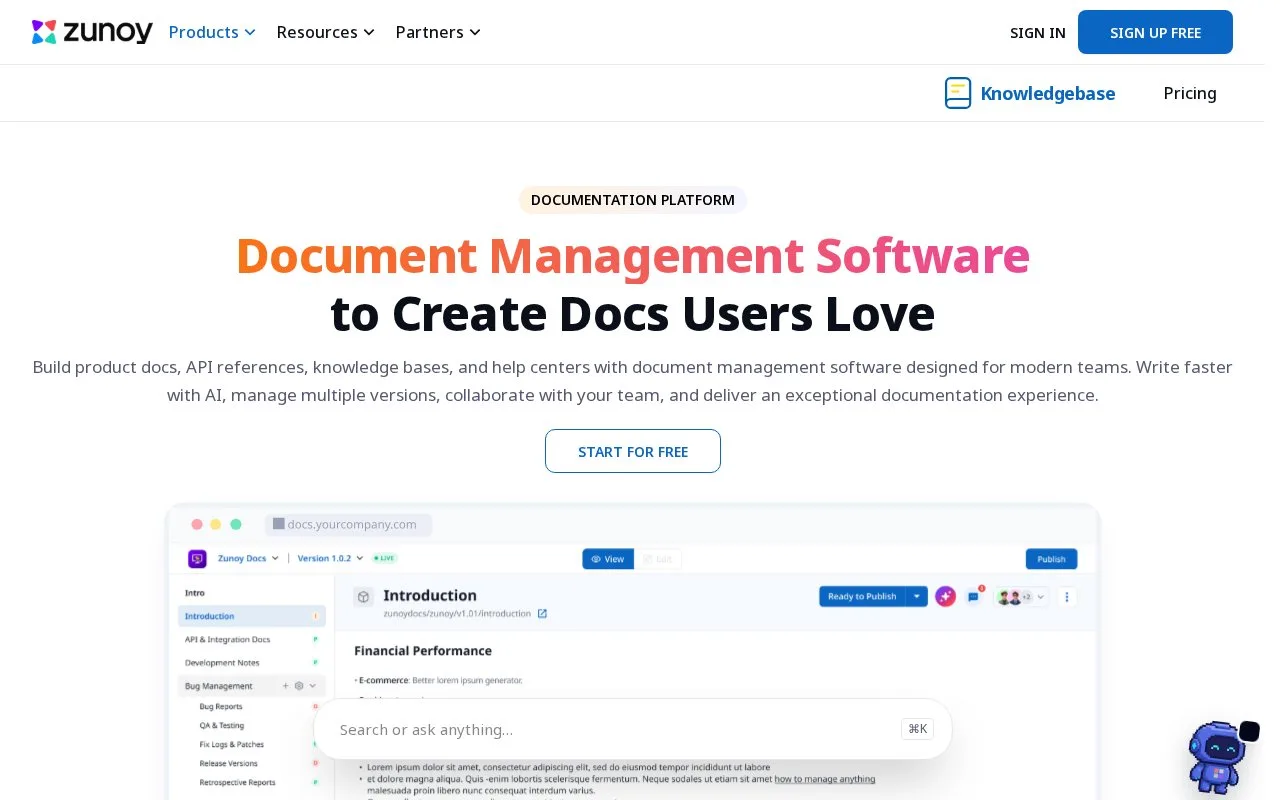Viewport: 1280px width, 800px height.
Task: Open the Knowledgebase tab label
Action: click(1047, 93)
